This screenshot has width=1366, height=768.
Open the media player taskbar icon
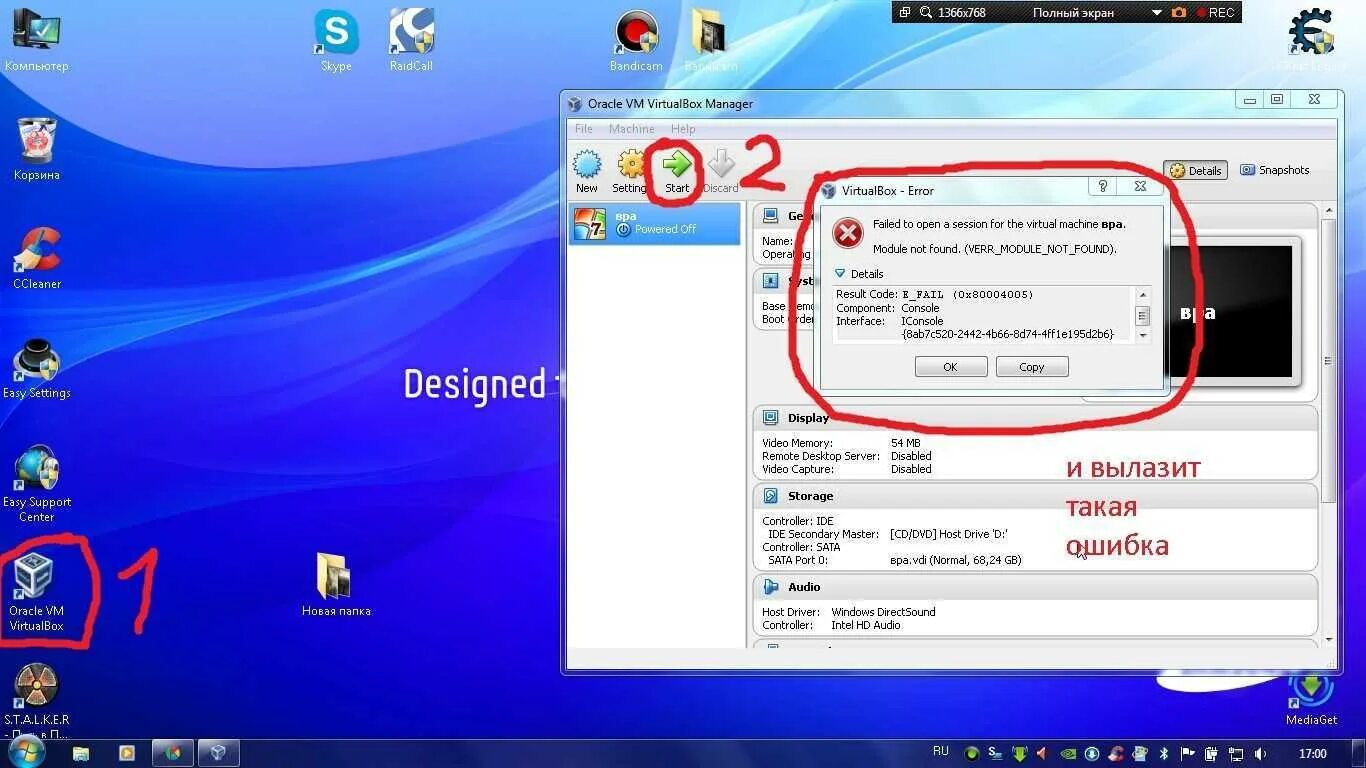click(x=127, y=753)
